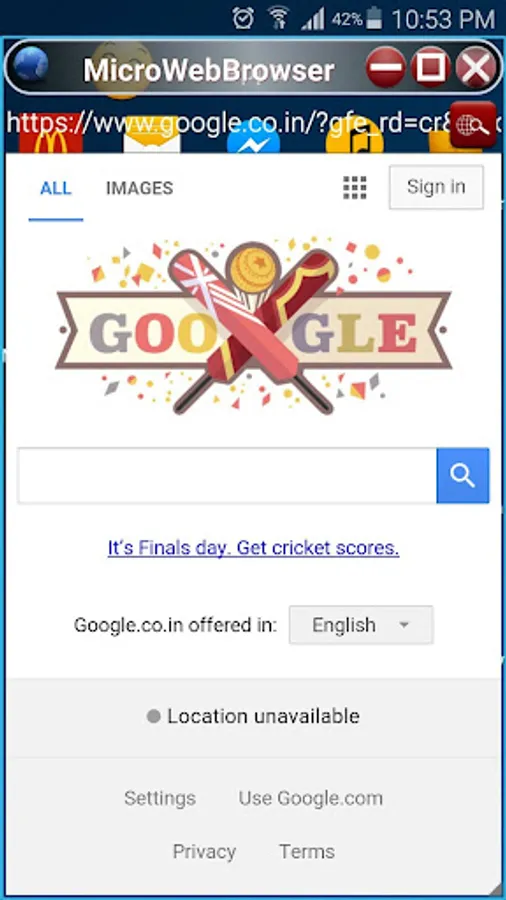The image size is (506, 900).
Task: Tap the Wi-Fi status bar icon
Action: (x=278, y=18)
